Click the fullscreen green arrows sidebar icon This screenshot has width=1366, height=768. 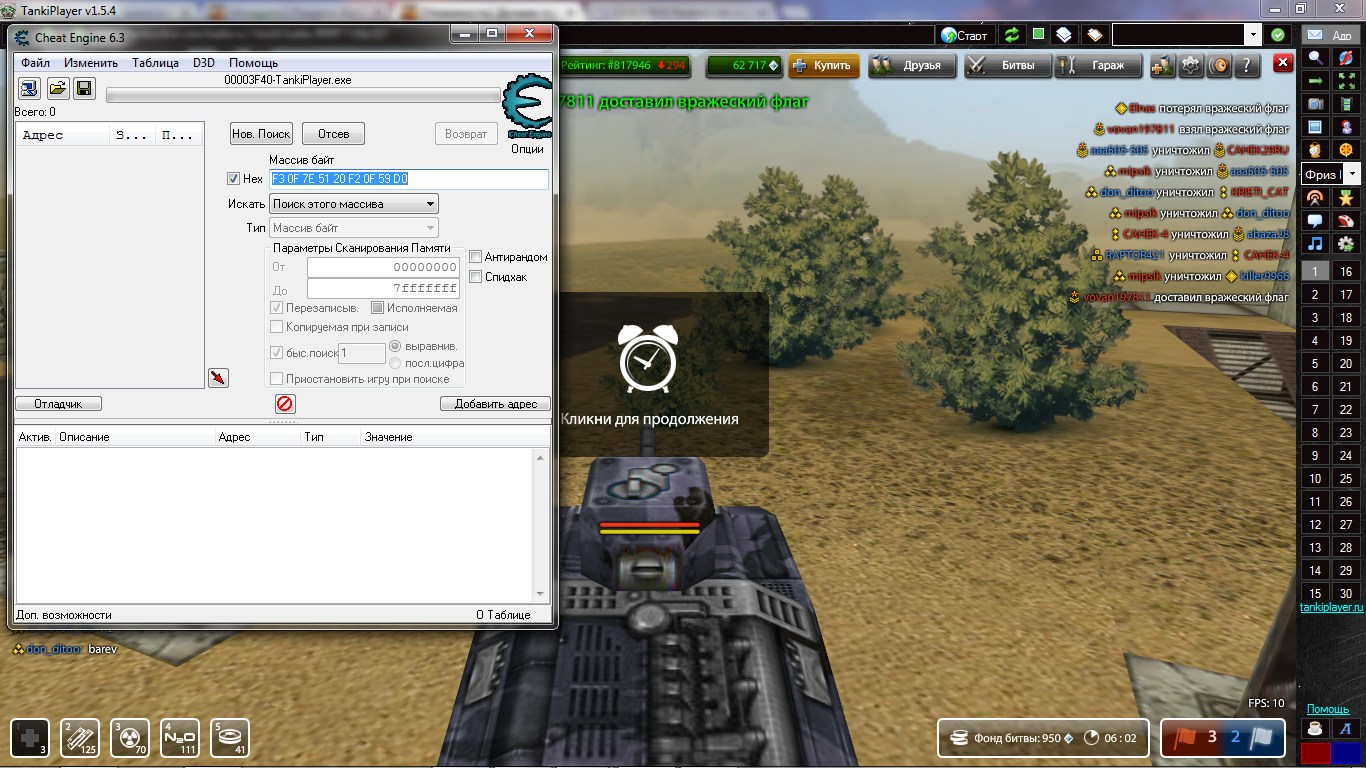click(x=1346, y=81)
